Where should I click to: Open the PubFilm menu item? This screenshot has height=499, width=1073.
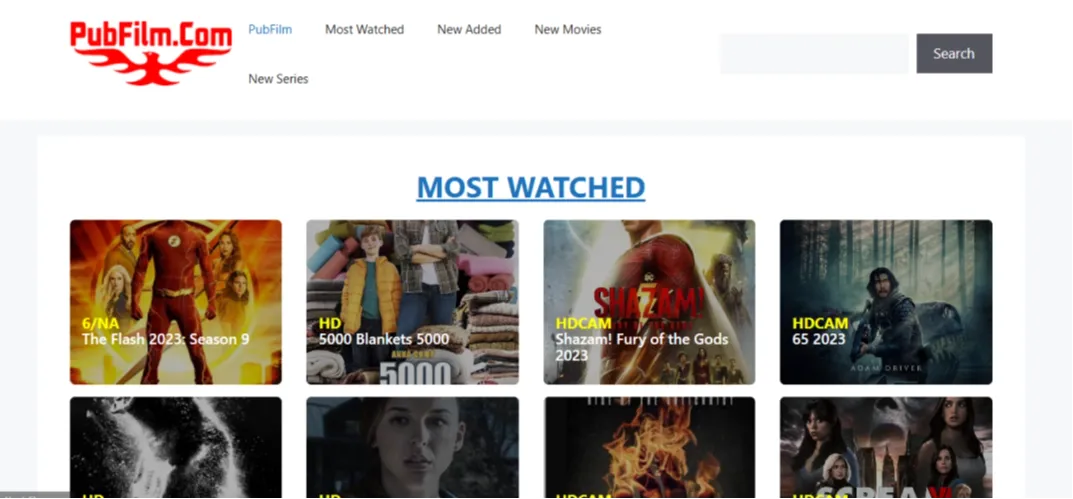tap(270, 29)
